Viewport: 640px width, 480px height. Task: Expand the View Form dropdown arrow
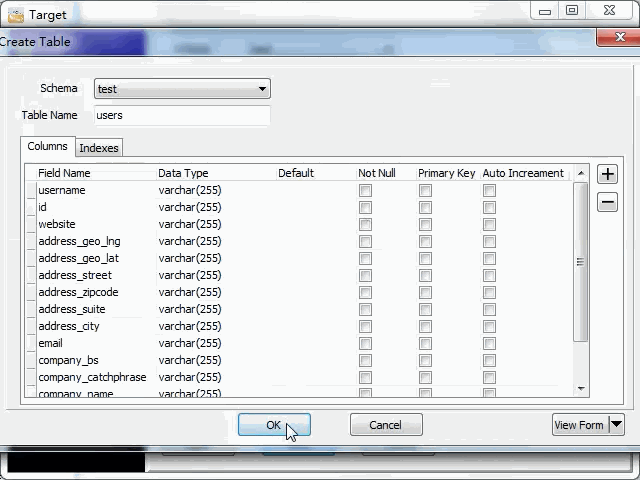point(616,425)
